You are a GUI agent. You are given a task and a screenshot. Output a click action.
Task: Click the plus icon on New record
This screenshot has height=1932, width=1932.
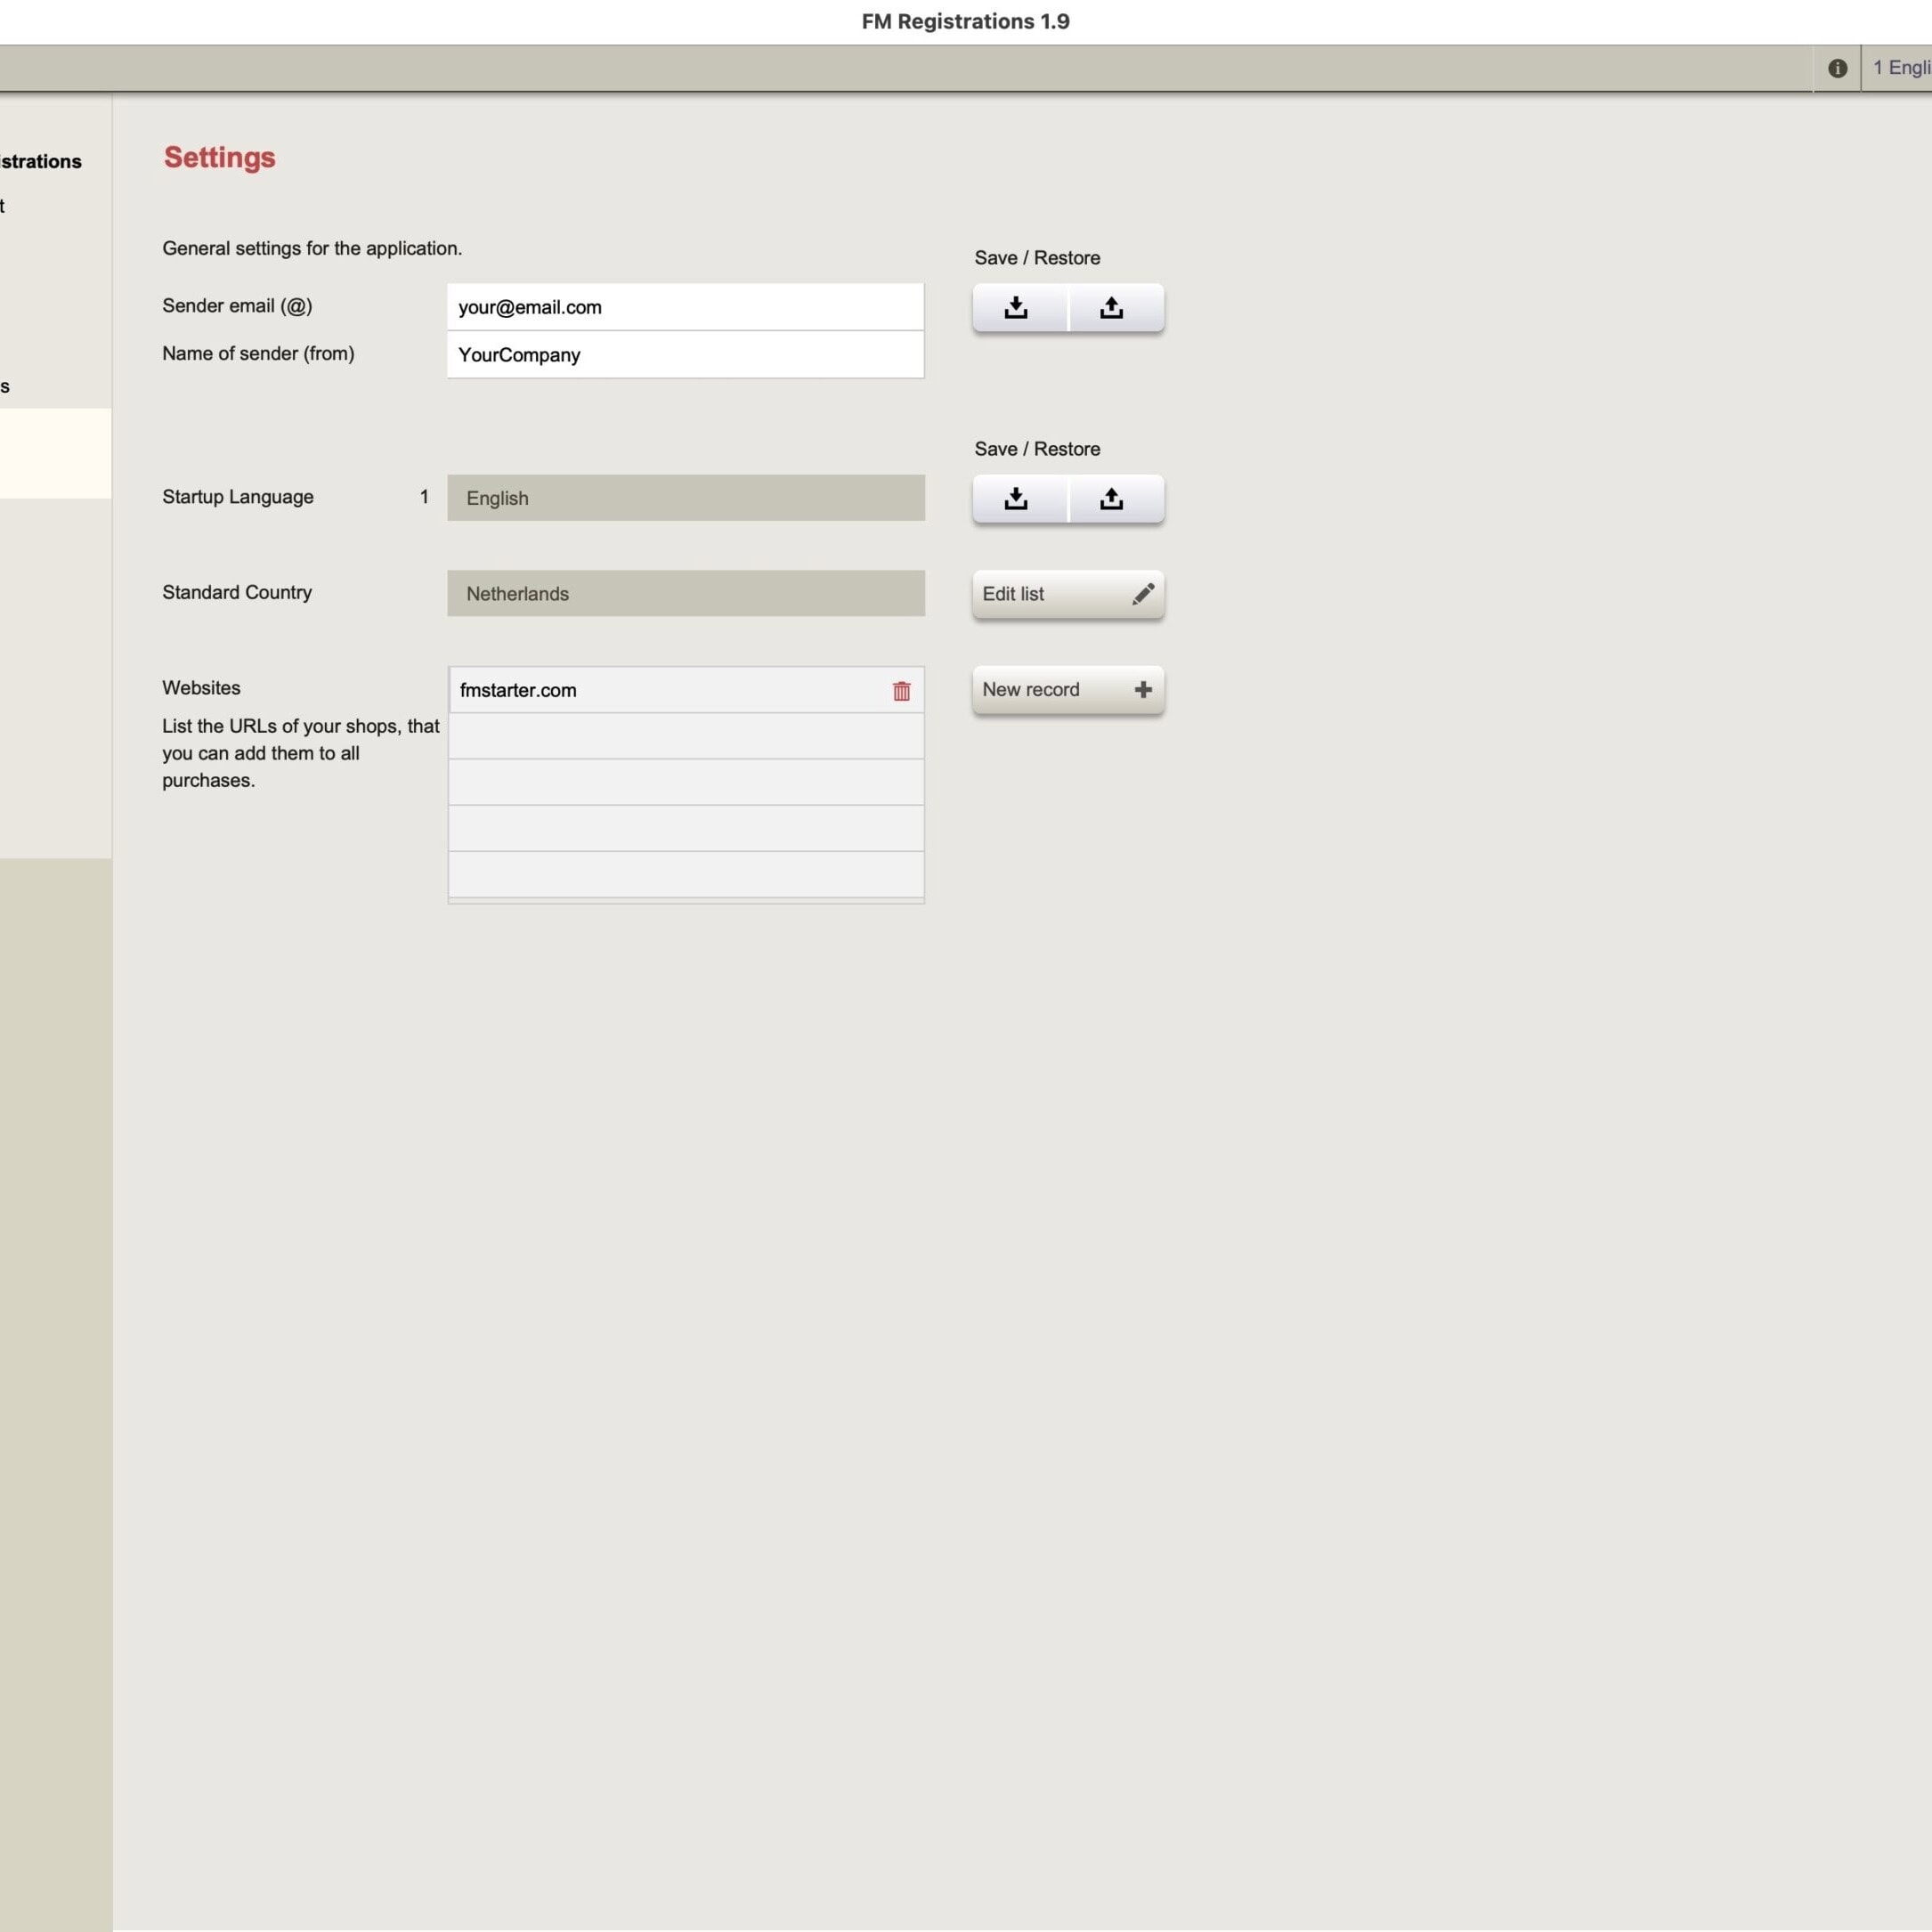(x=1143, y=690)
